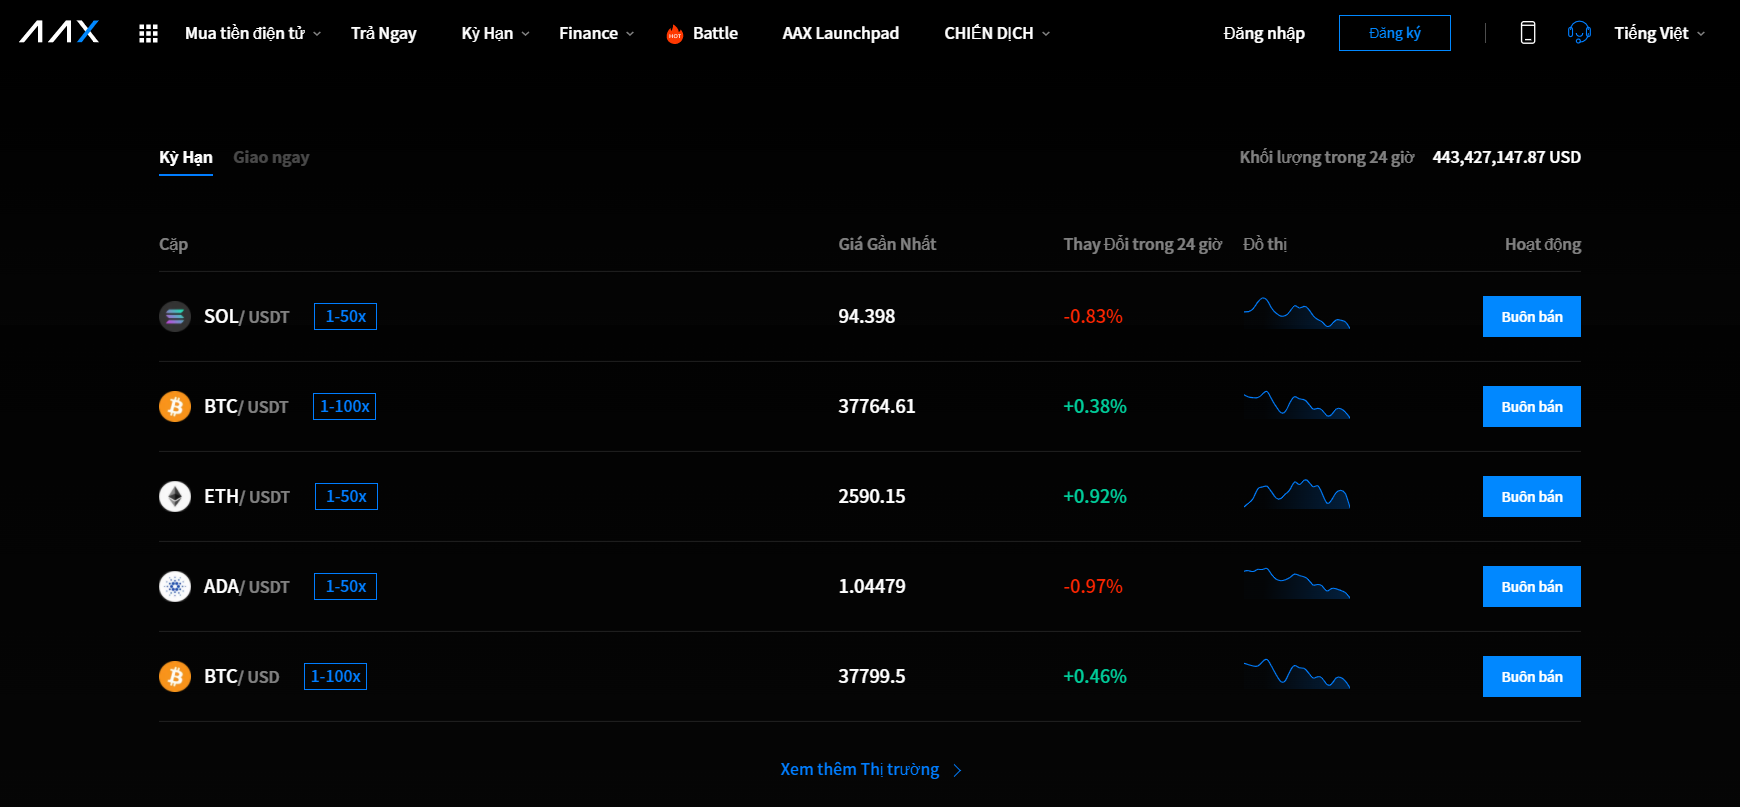Viewport: 1740px width, 807px height.
Task: Click the BTC/USD price chart
Action: pyautogui.click(x=1297, y=673)
